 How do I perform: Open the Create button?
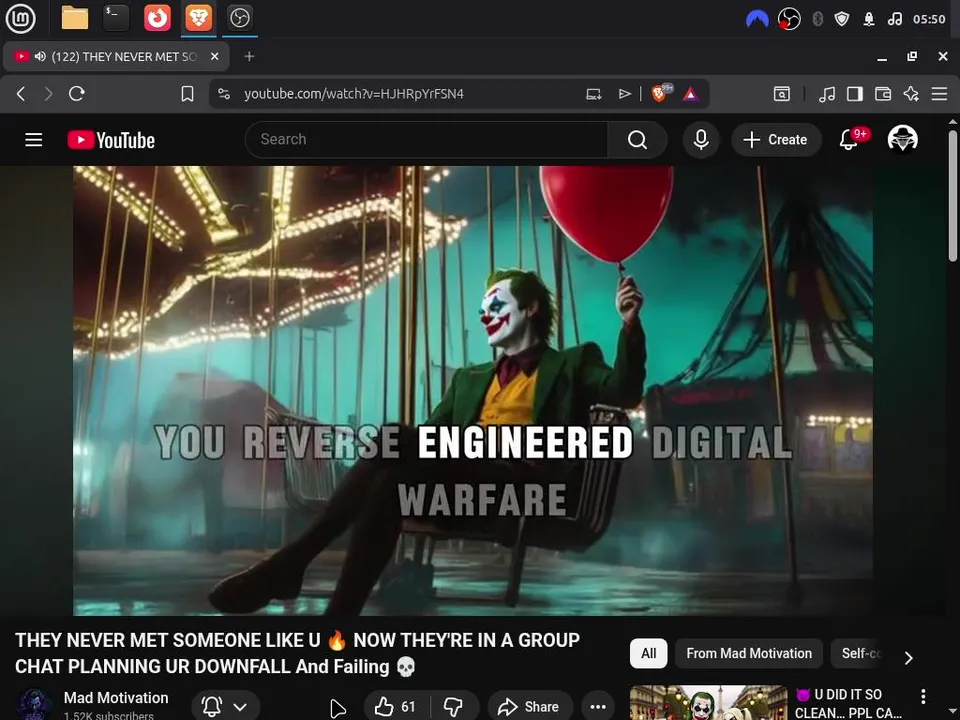(776, 140)
